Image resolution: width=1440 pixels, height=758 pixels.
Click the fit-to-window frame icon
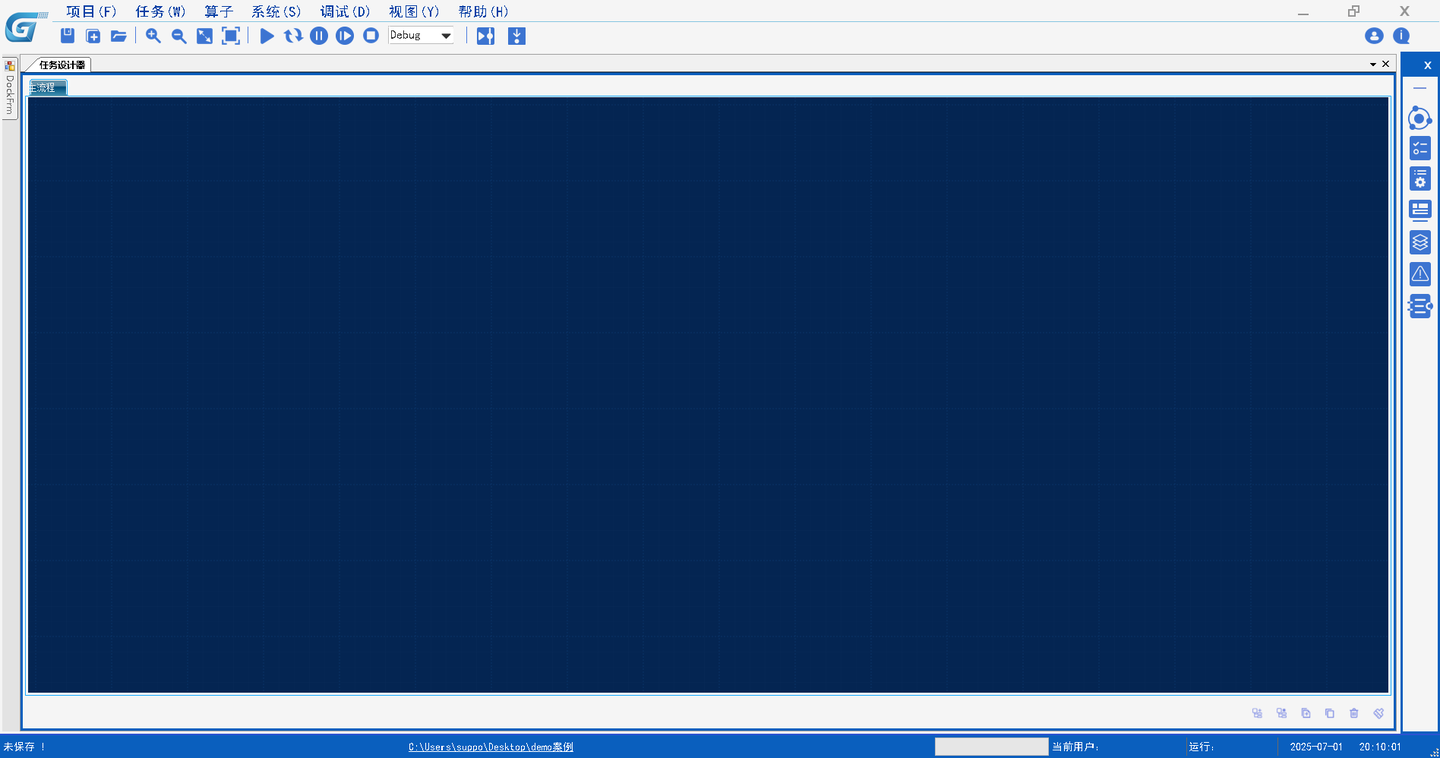pos(231,36)
